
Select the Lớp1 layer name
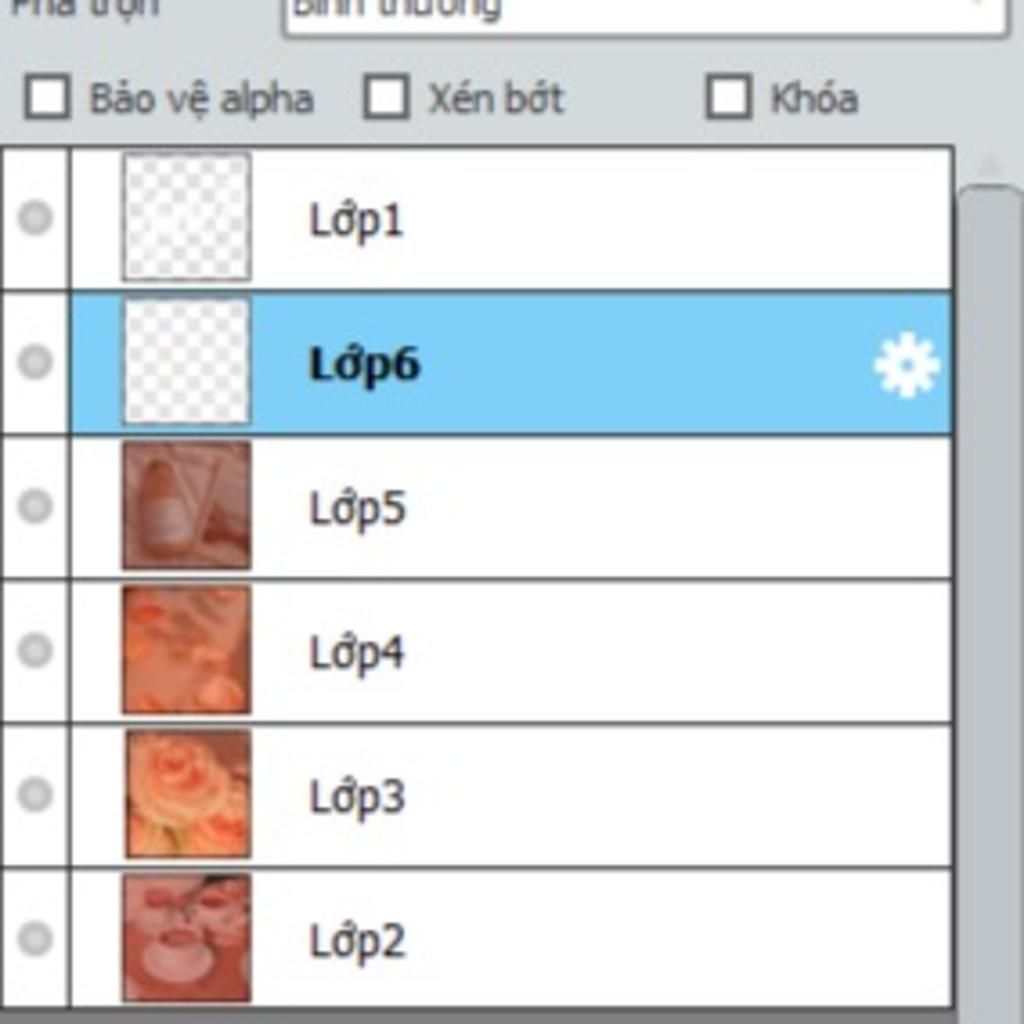[356, 221]
